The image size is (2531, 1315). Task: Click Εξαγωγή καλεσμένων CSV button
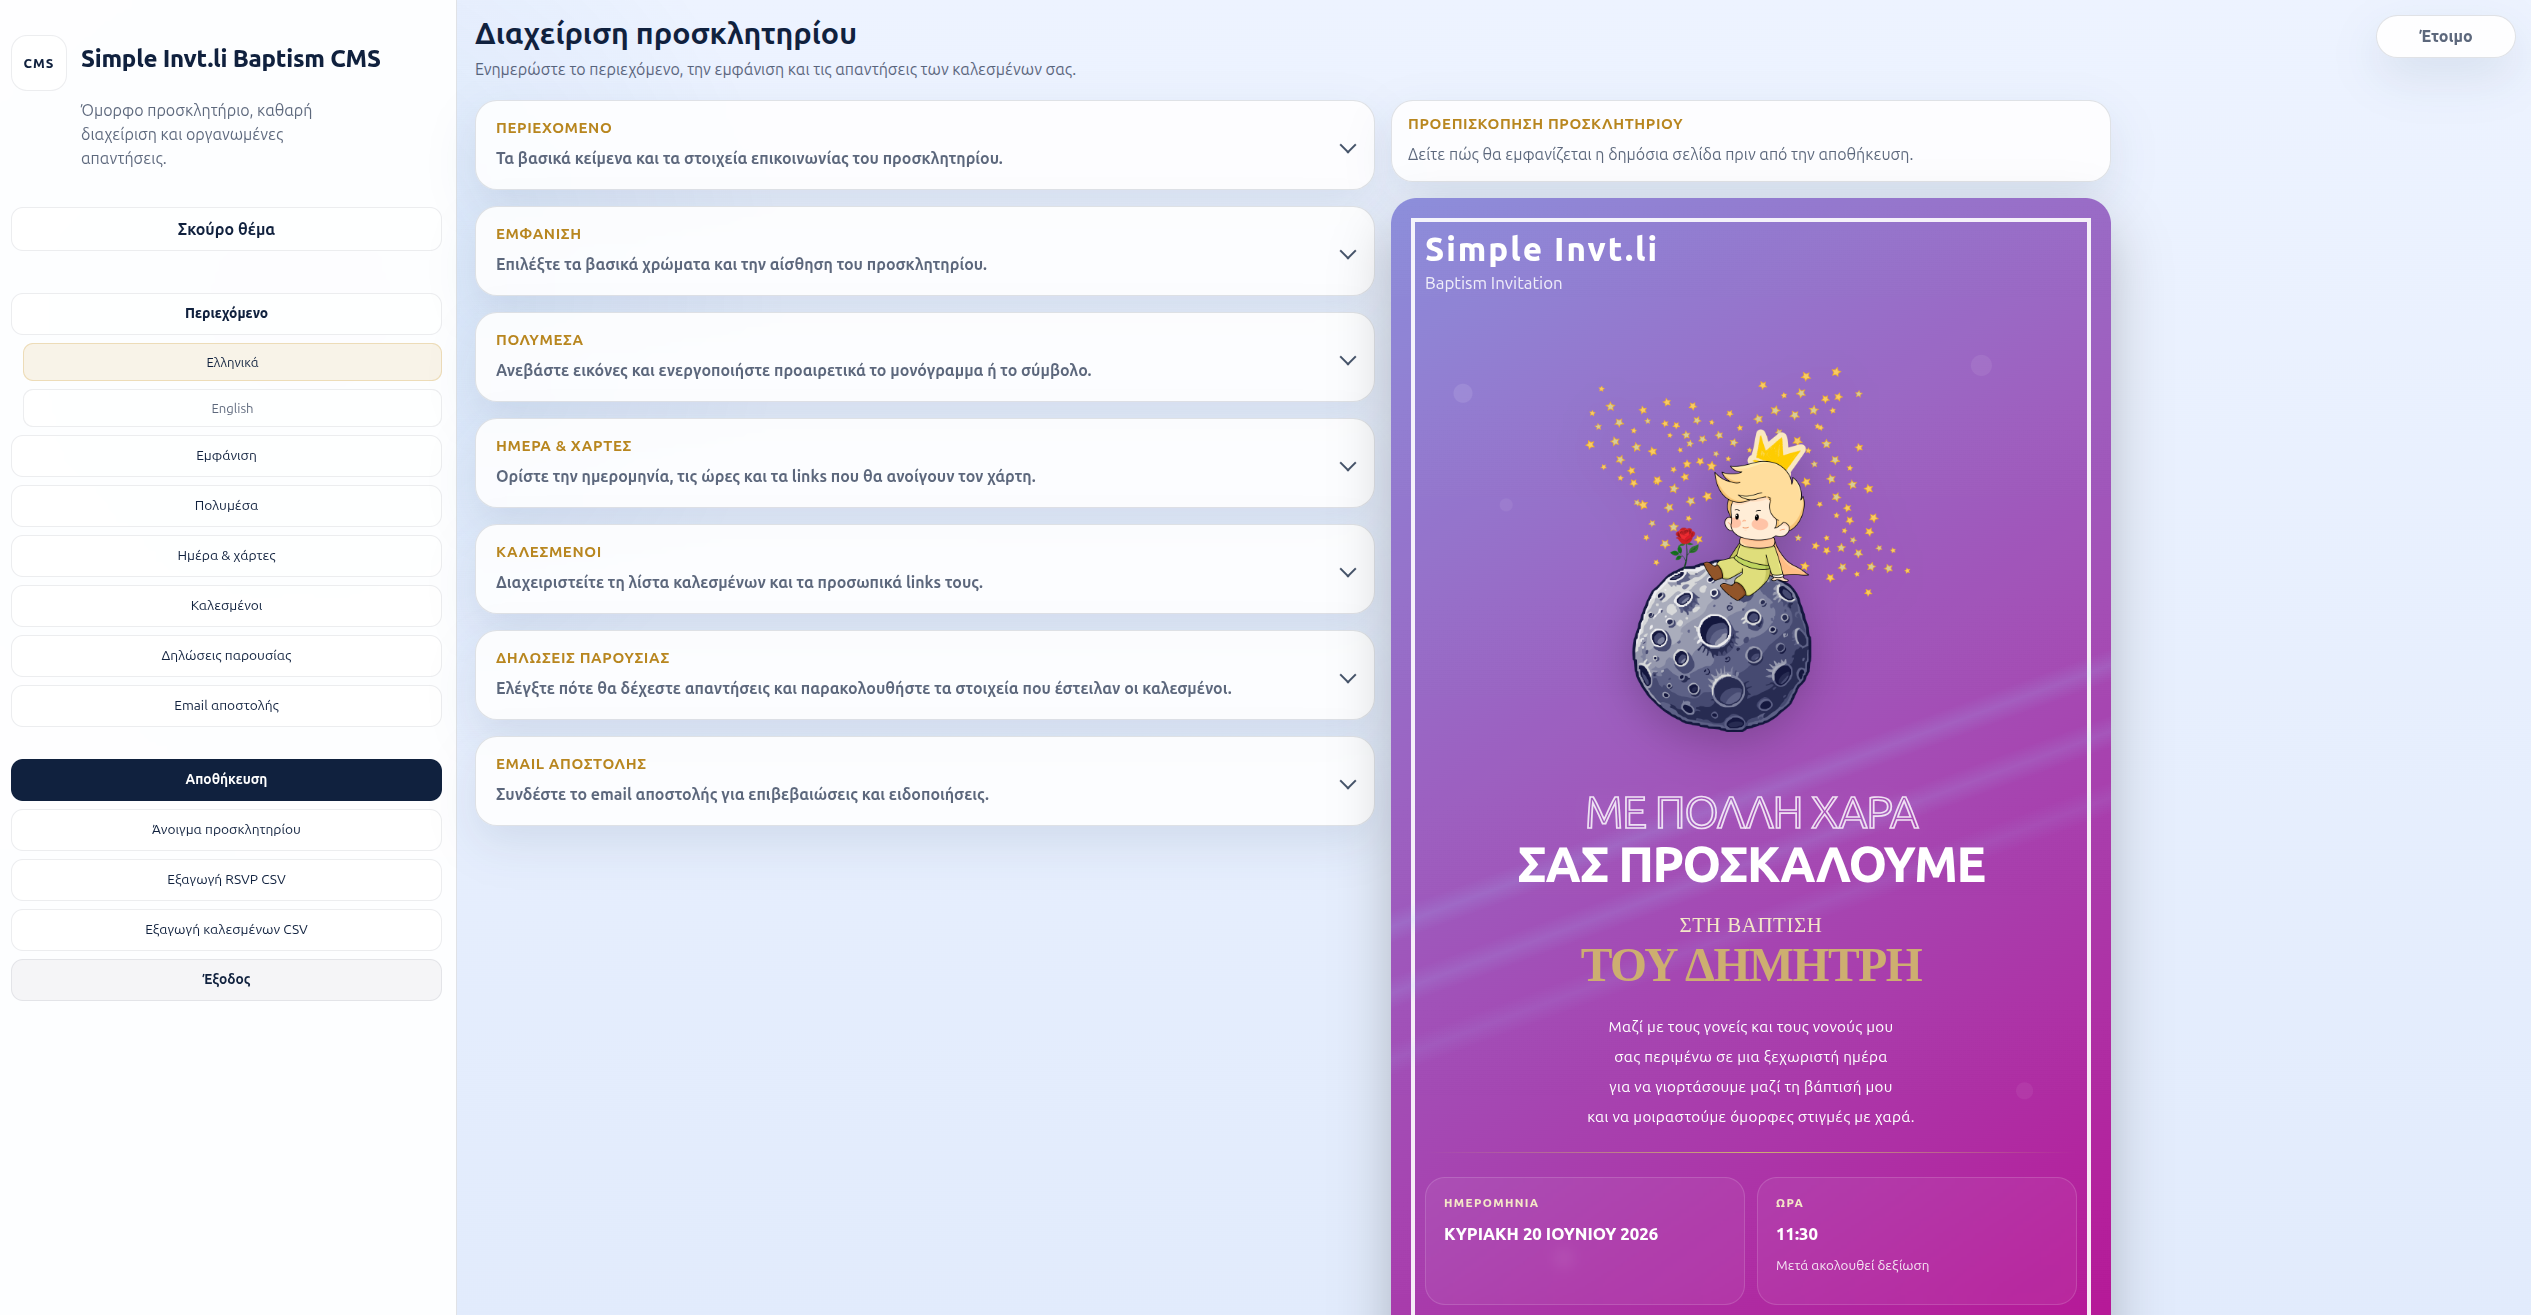click(226, 929)
